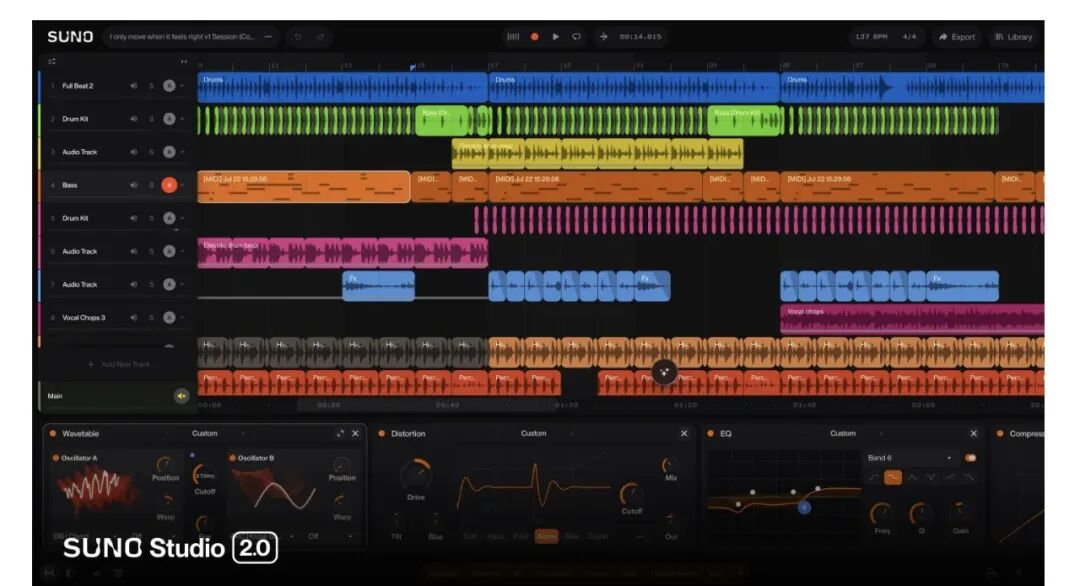Select the Vocal Chops 3 track name

(83, 317)
